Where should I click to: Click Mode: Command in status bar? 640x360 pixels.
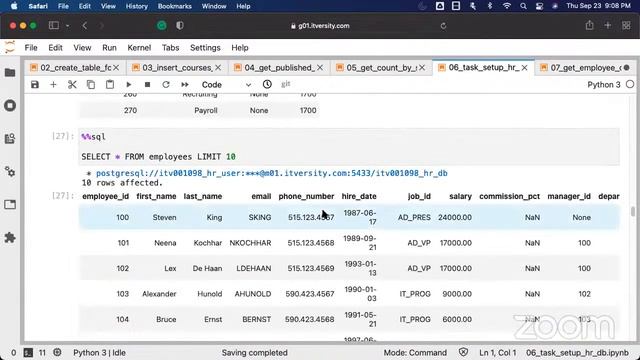coord(415,353)
